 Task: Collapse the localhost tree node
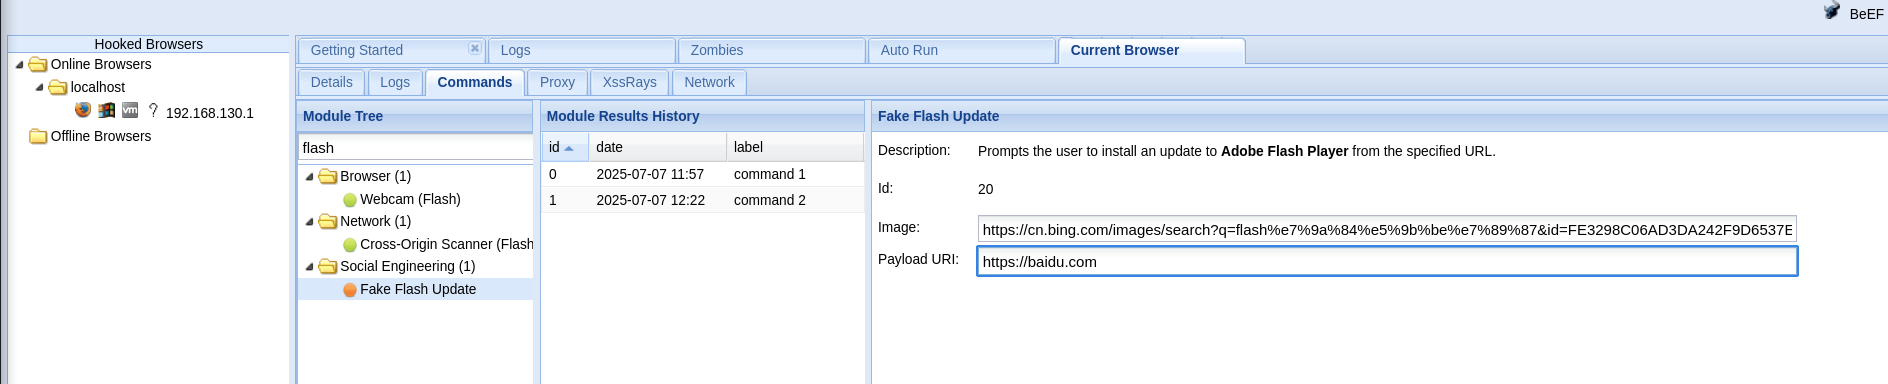coord(39,87)
